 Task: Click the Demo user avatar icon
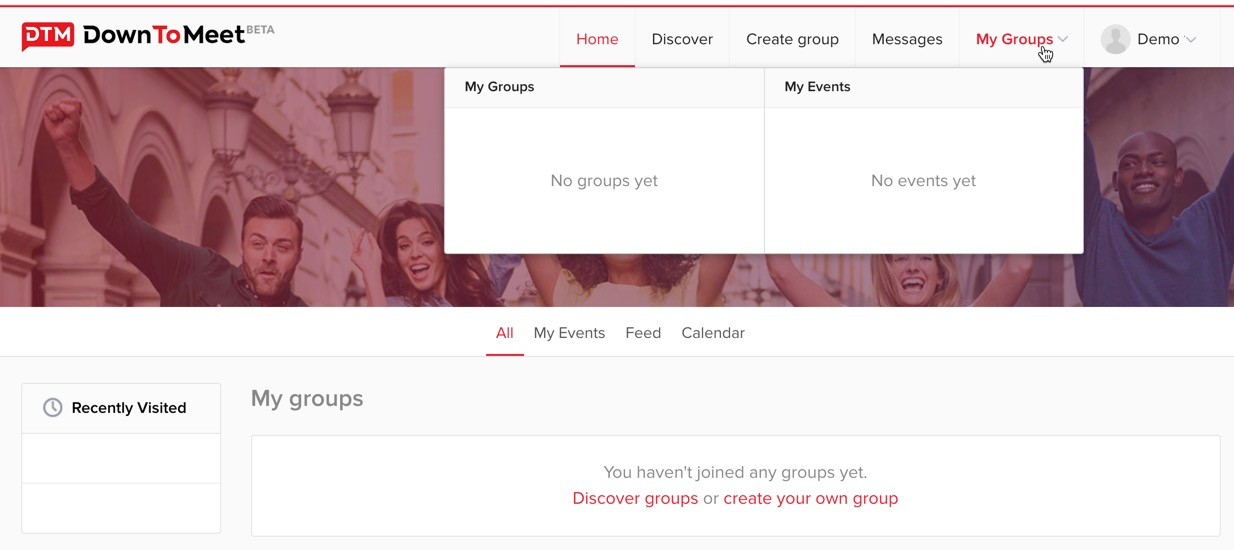click(x=1115, y=39)
